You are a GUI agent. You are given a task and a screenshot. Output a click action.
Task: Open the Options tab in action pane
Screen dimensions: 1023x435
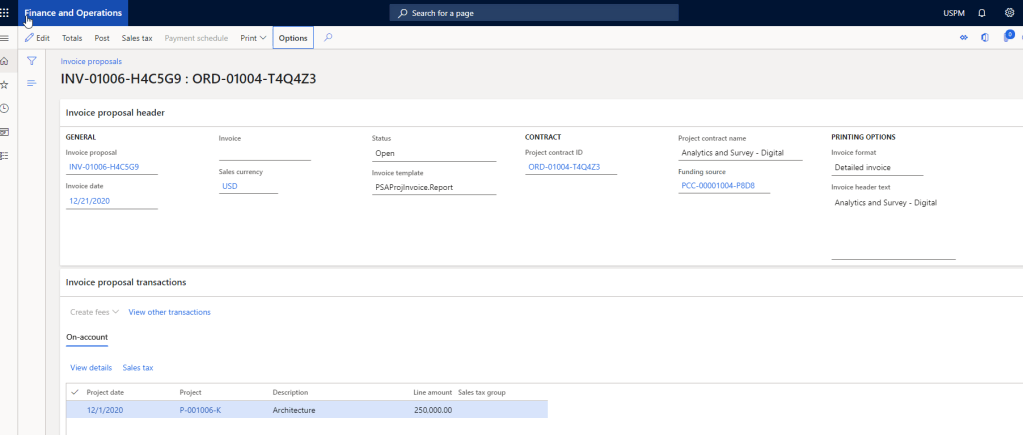tap(293, 38)
